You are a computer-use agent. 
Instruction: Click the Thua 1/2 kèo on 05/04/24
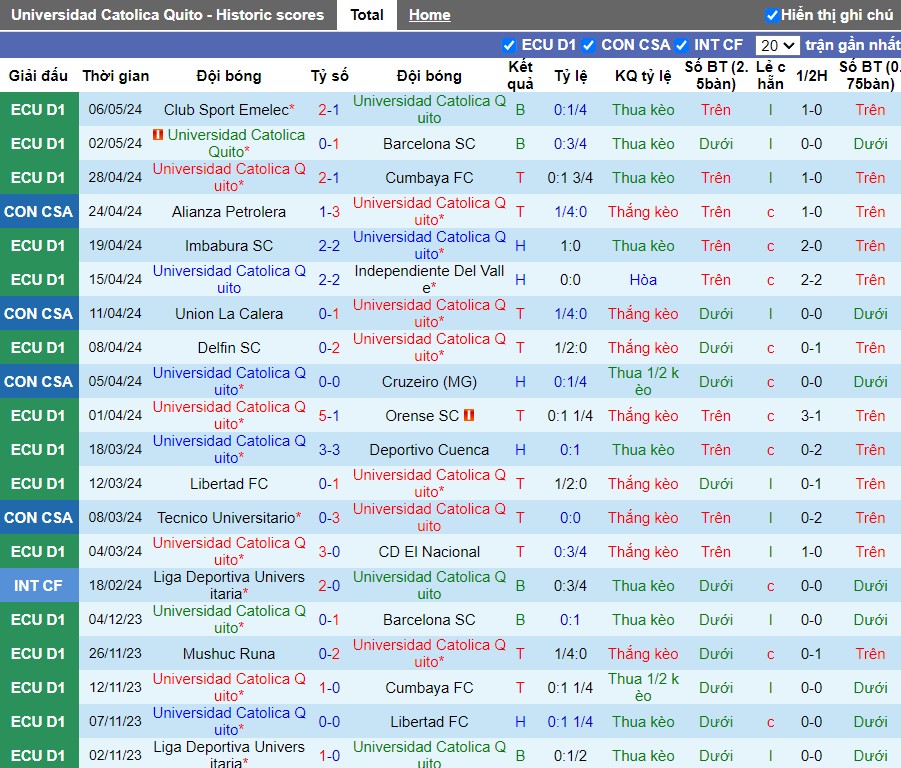pos(643,381)
